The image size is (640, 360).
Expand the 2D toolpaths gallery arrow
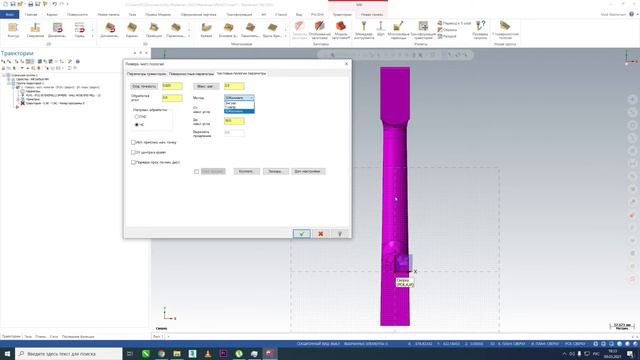[x=93, y=36]
